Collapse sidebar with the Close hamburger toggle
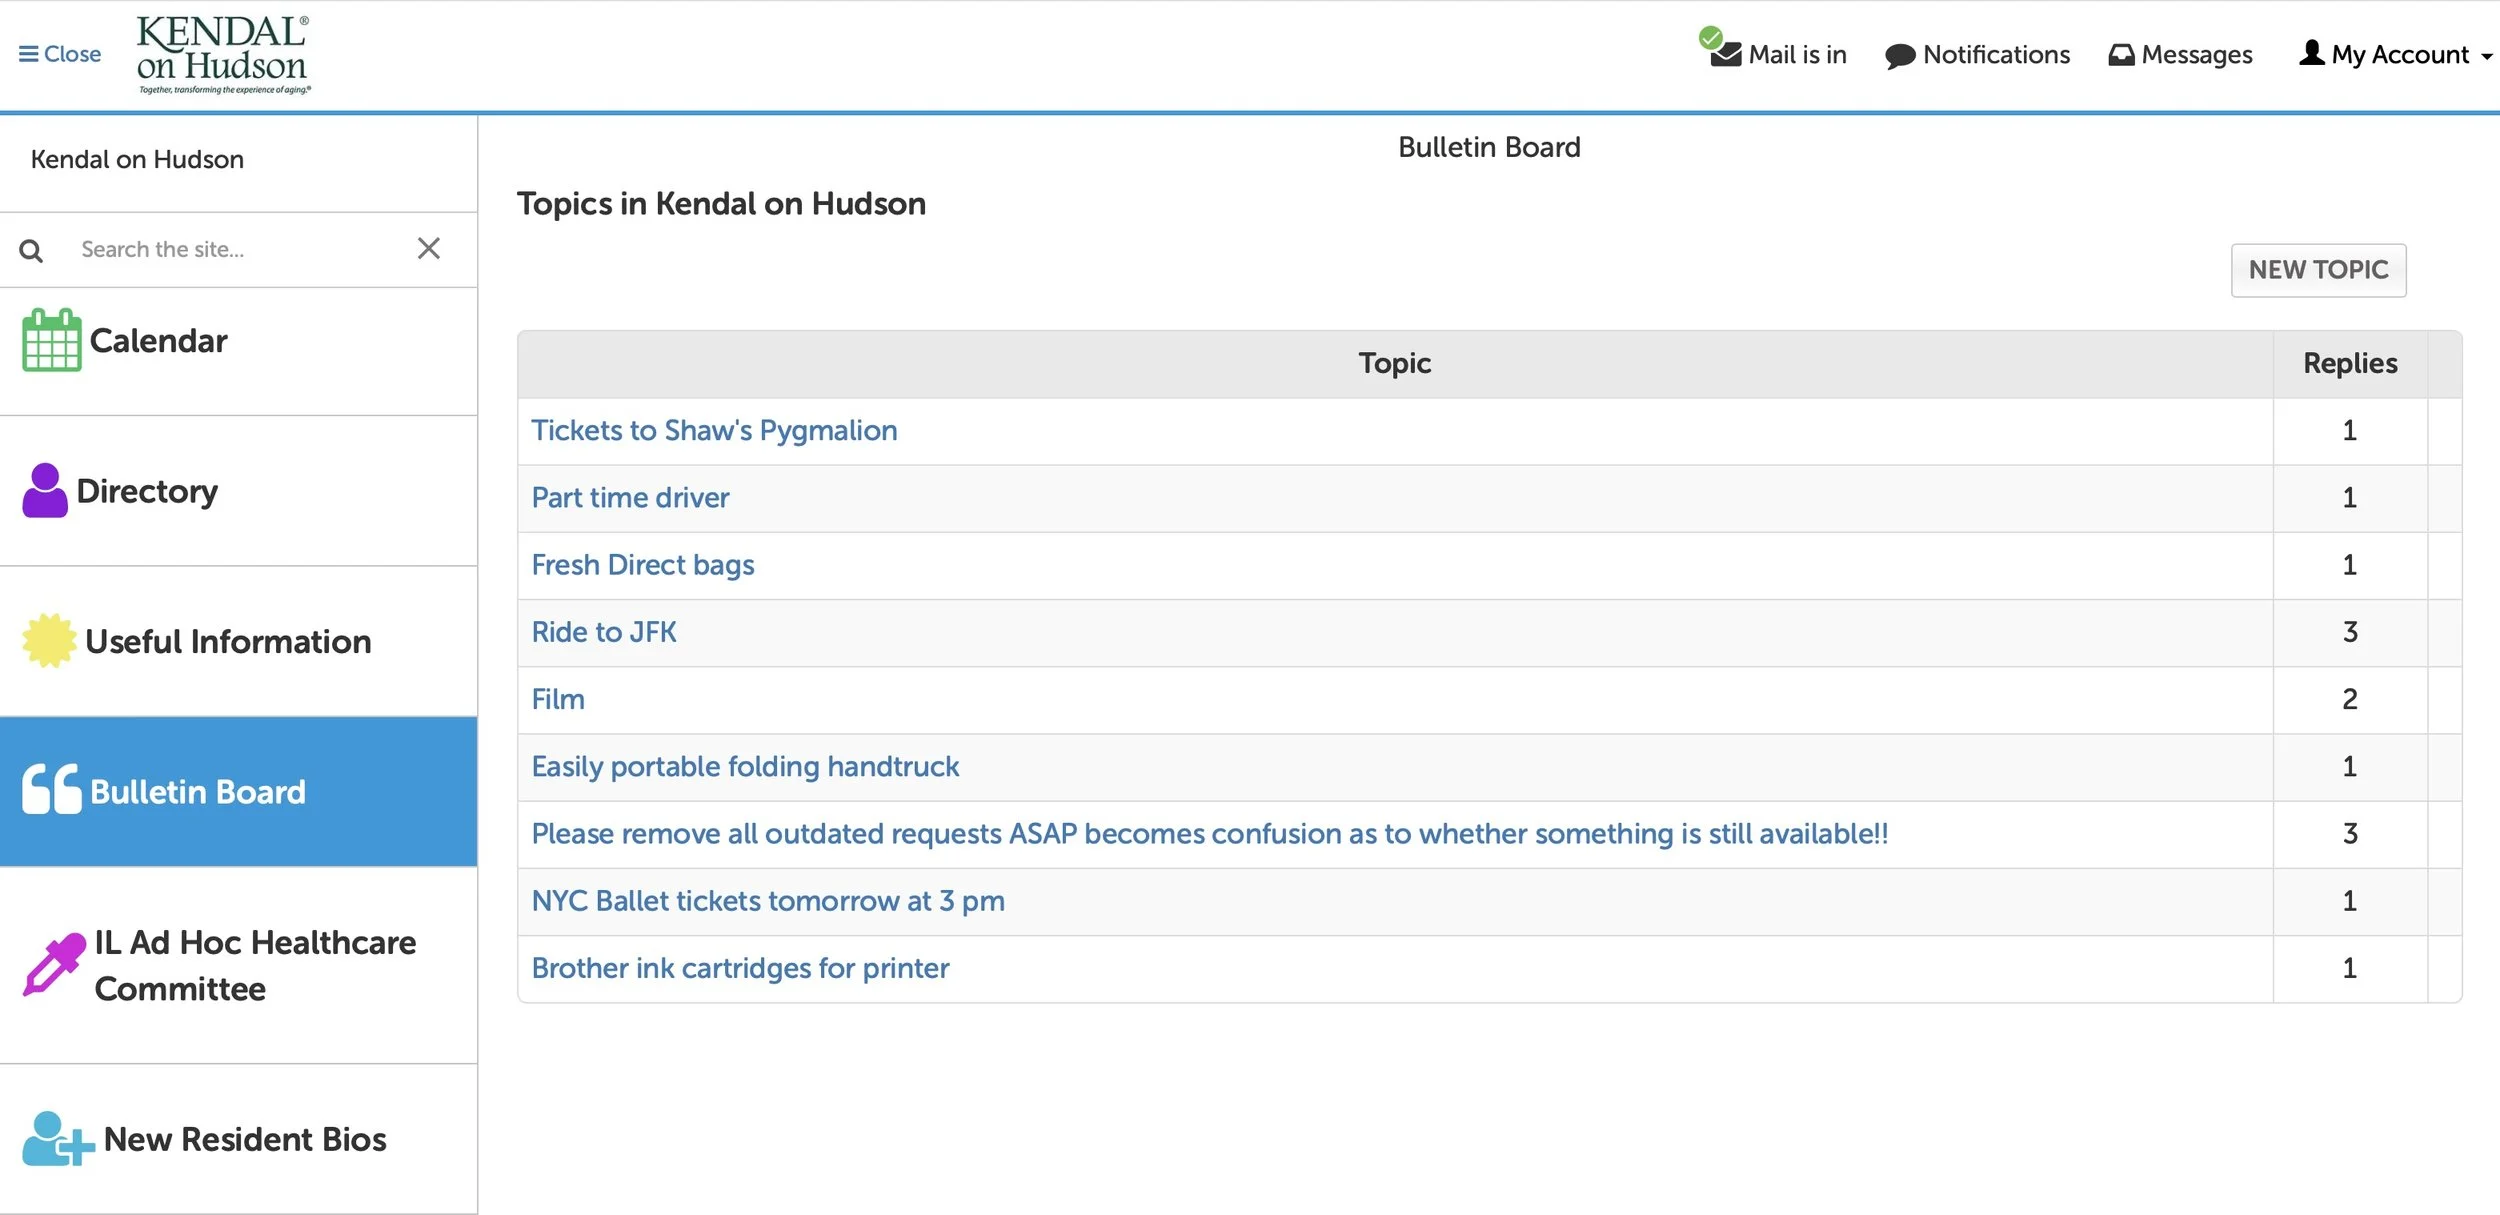This screenshot has height=1215, width=2500. pyautogui.click(x=60, y=54)
